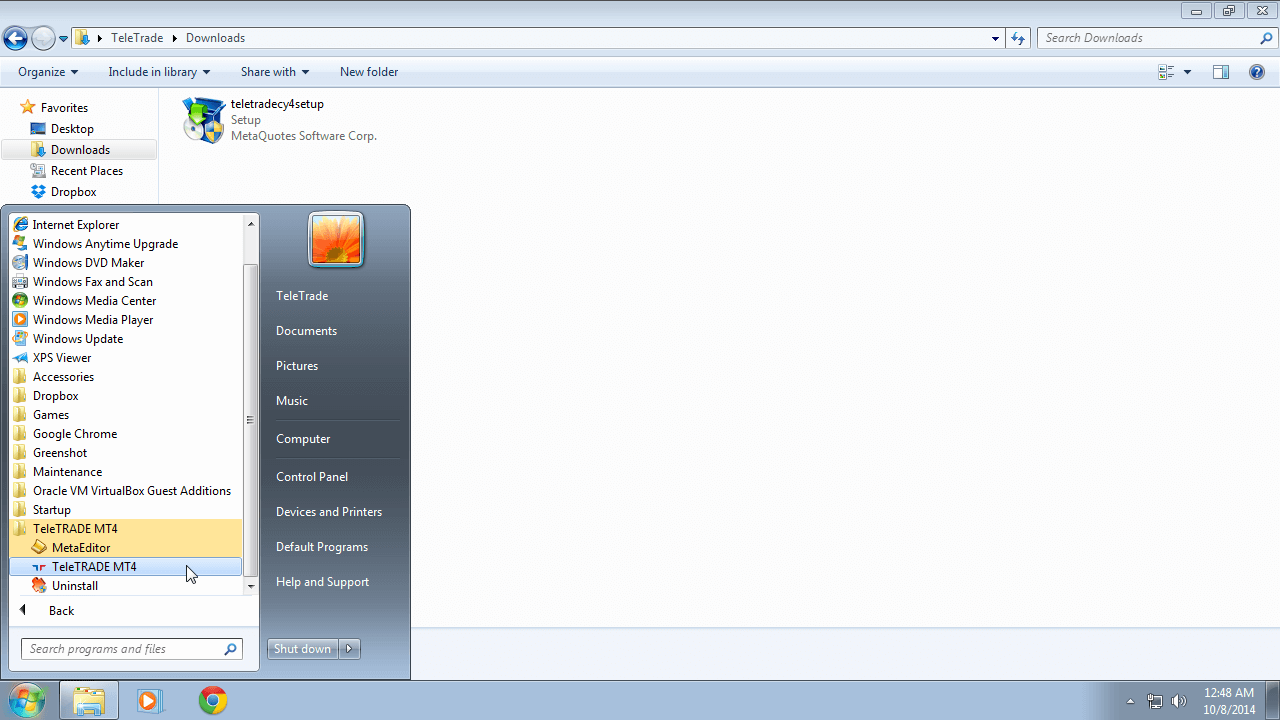Screen dimensions: 1280x720
Task: Expand the Shut down options arrow
Action: 349,649
